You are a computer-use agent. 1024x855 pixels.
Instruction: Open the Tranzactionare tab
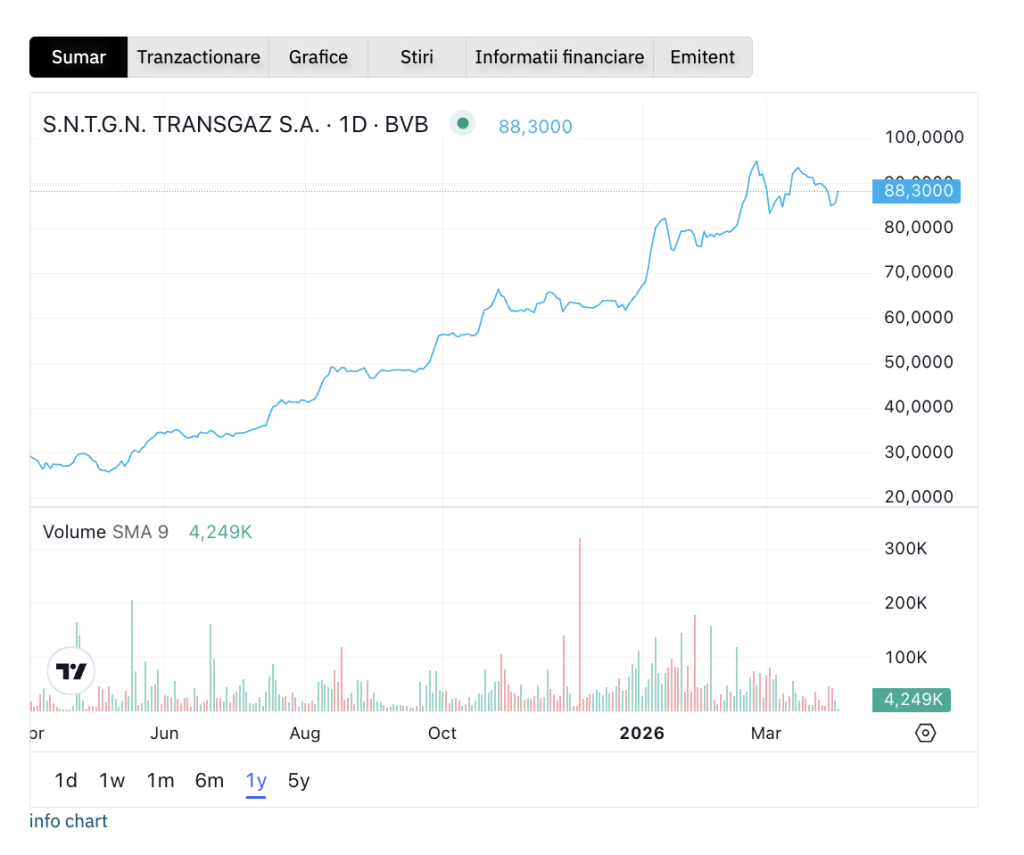click(198, 57)
